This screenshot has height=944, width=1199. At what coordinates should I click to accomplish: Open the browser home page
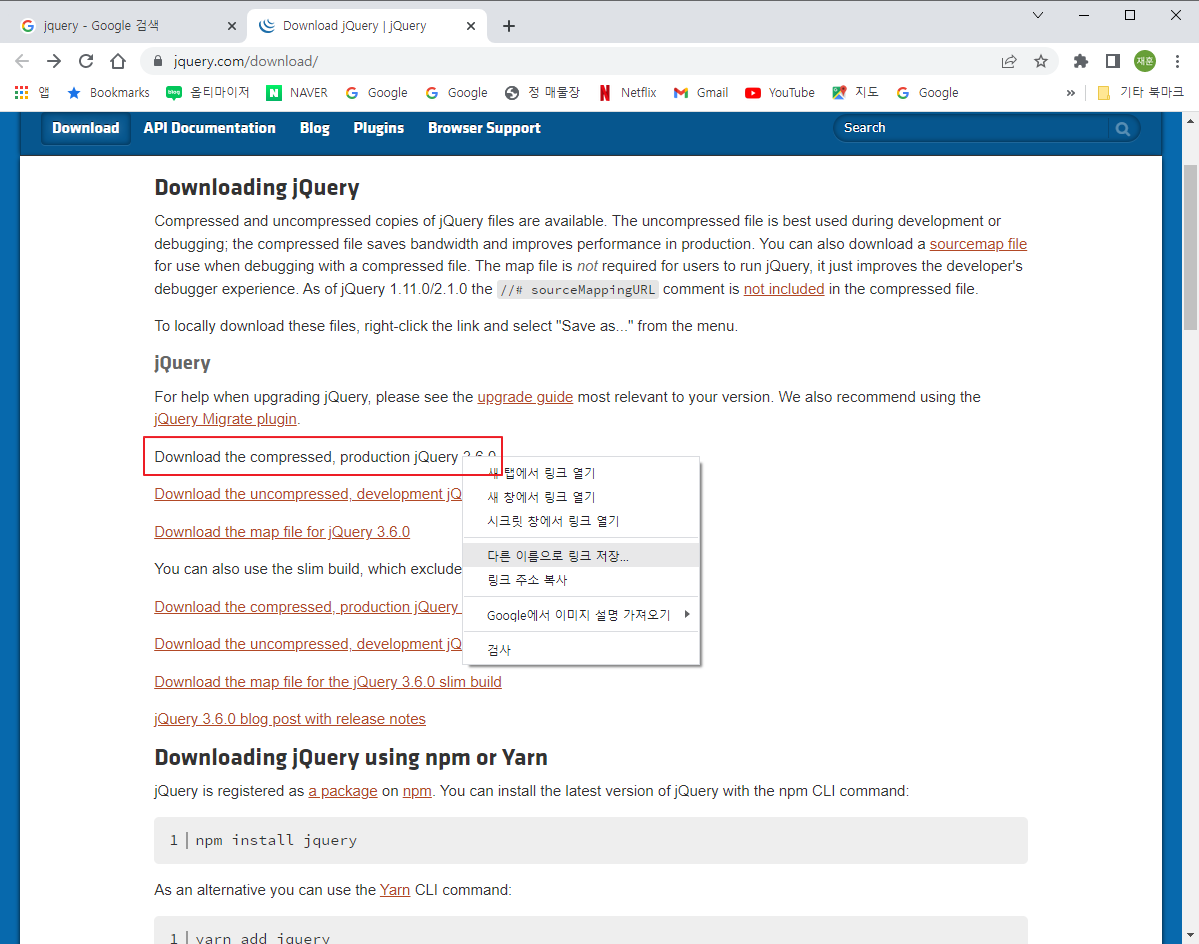[x=118, y=61]
